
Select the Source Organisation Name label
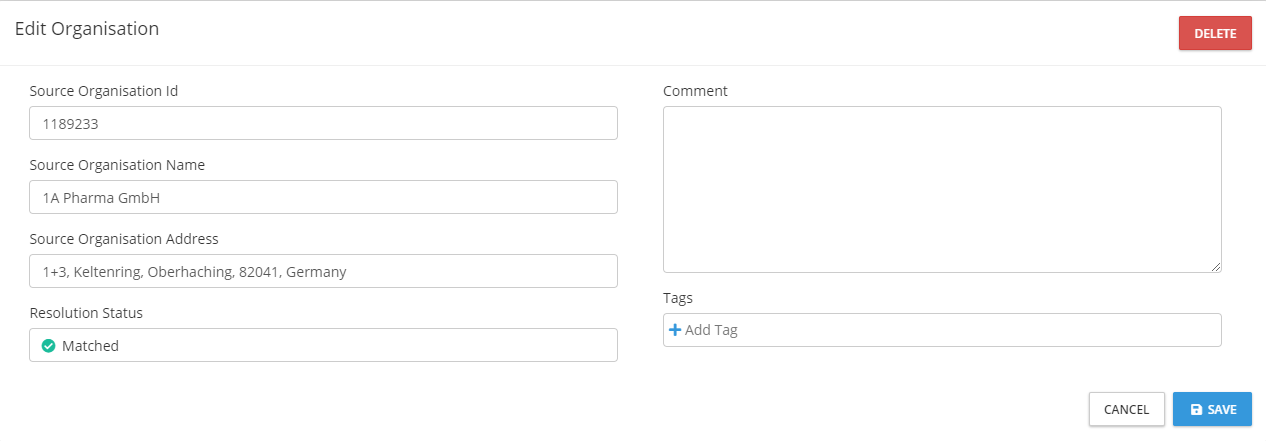[x=117, y=165]
